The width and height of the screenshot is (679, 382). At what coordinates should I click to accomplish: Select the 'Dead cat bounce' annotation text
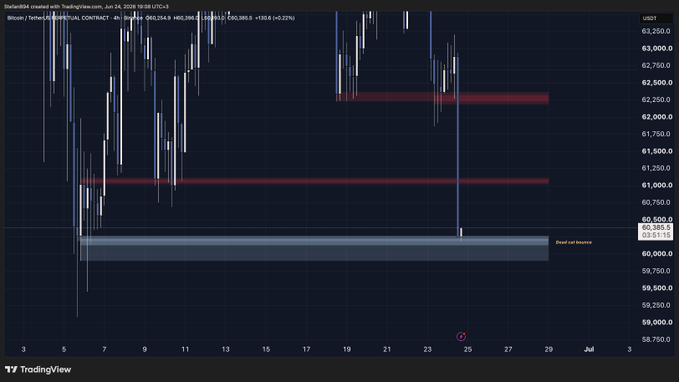click(x=573, y=242)
